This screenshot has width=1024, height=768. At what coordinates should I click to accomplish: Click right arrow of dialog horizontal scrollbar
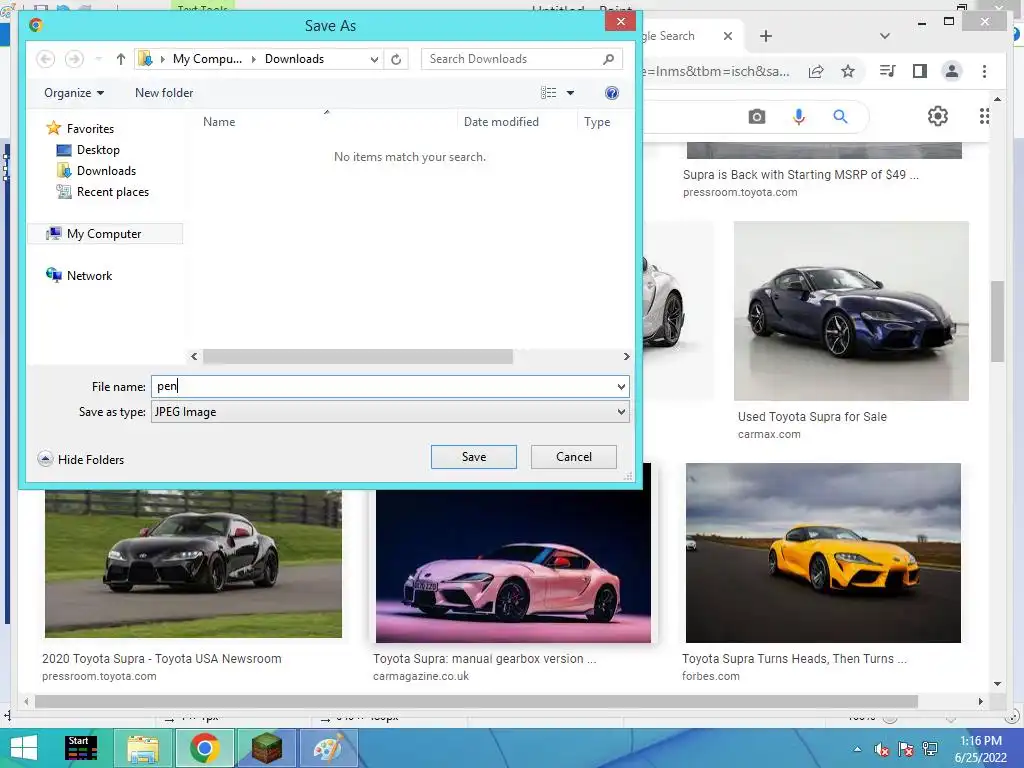(626, 357)
